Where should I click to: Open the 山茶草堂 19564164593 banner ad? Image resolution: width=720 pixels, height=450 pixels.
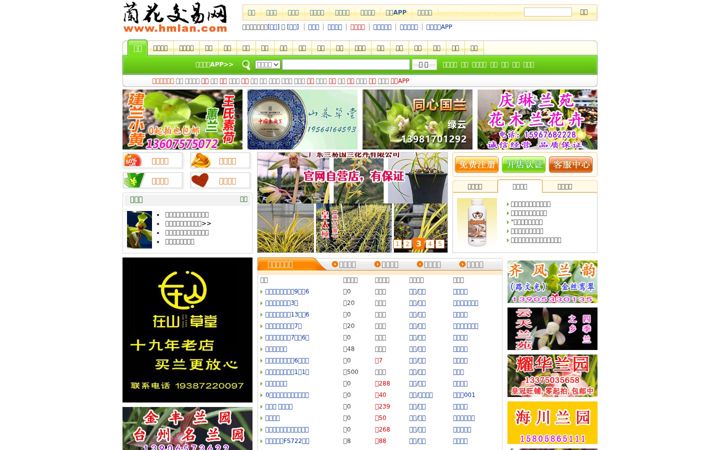click(x=302, y=119)
